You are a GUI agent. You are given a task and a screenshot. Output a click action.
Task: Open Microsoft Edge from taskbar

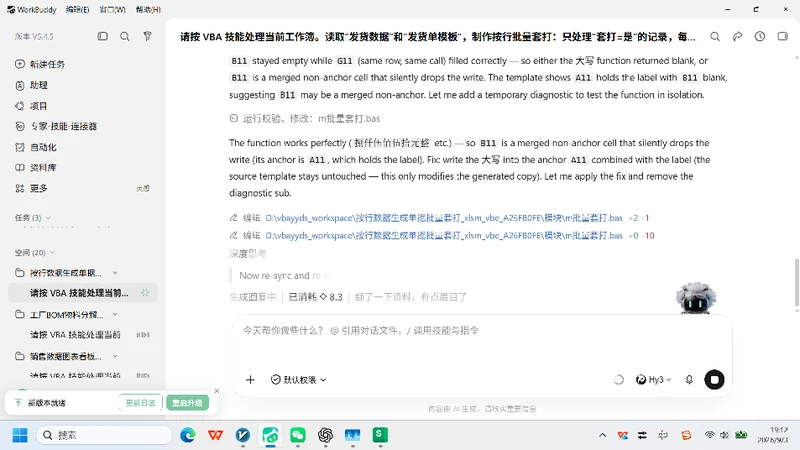pos(188,435)
